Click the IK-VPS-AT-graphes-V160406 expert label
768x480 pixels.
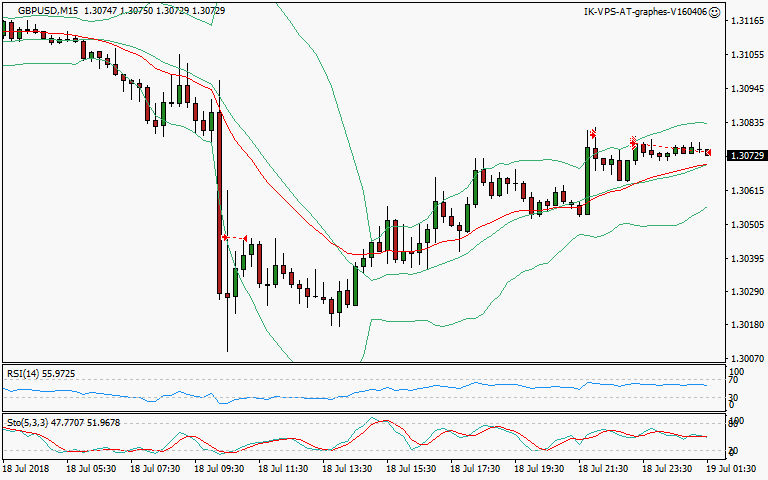tap(646, 12)
